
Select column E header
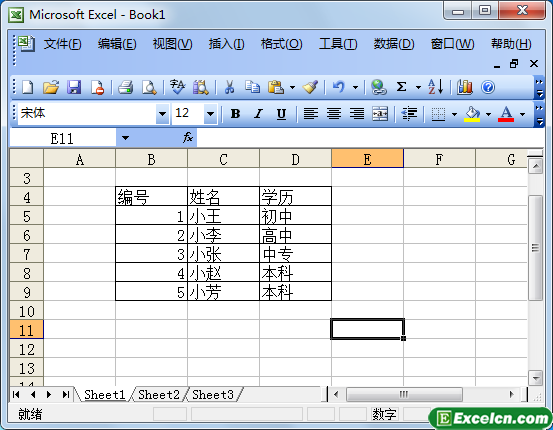point(367,159)
